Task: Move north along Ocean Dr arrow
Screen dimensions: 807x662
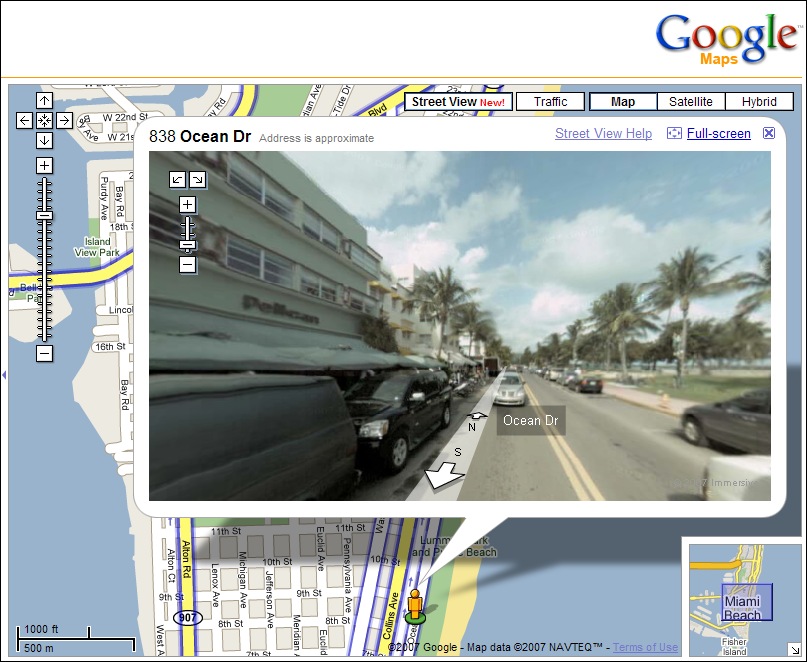Action: [477, 415]
